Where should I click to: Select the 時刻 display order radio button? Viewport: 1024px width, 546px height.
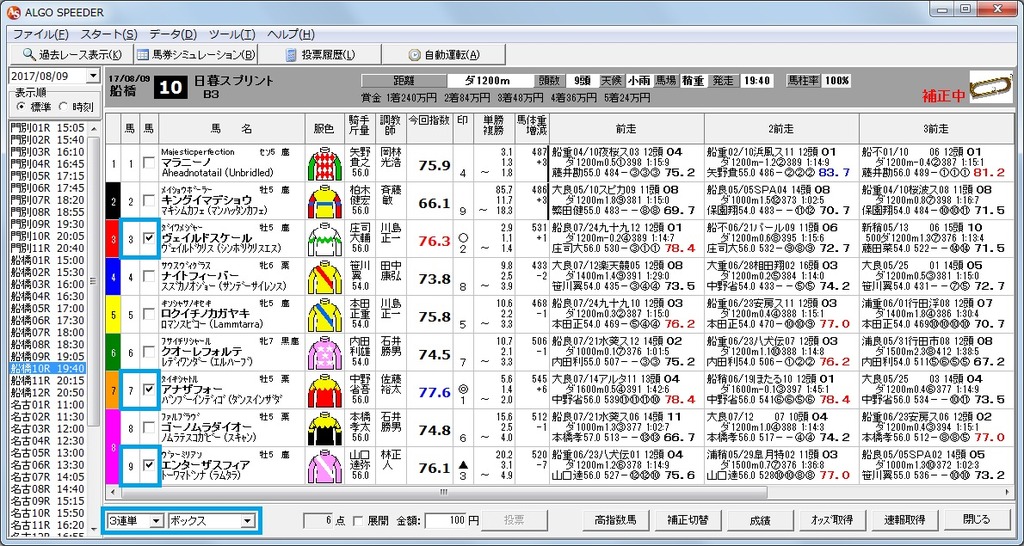(x=63, y=106)
